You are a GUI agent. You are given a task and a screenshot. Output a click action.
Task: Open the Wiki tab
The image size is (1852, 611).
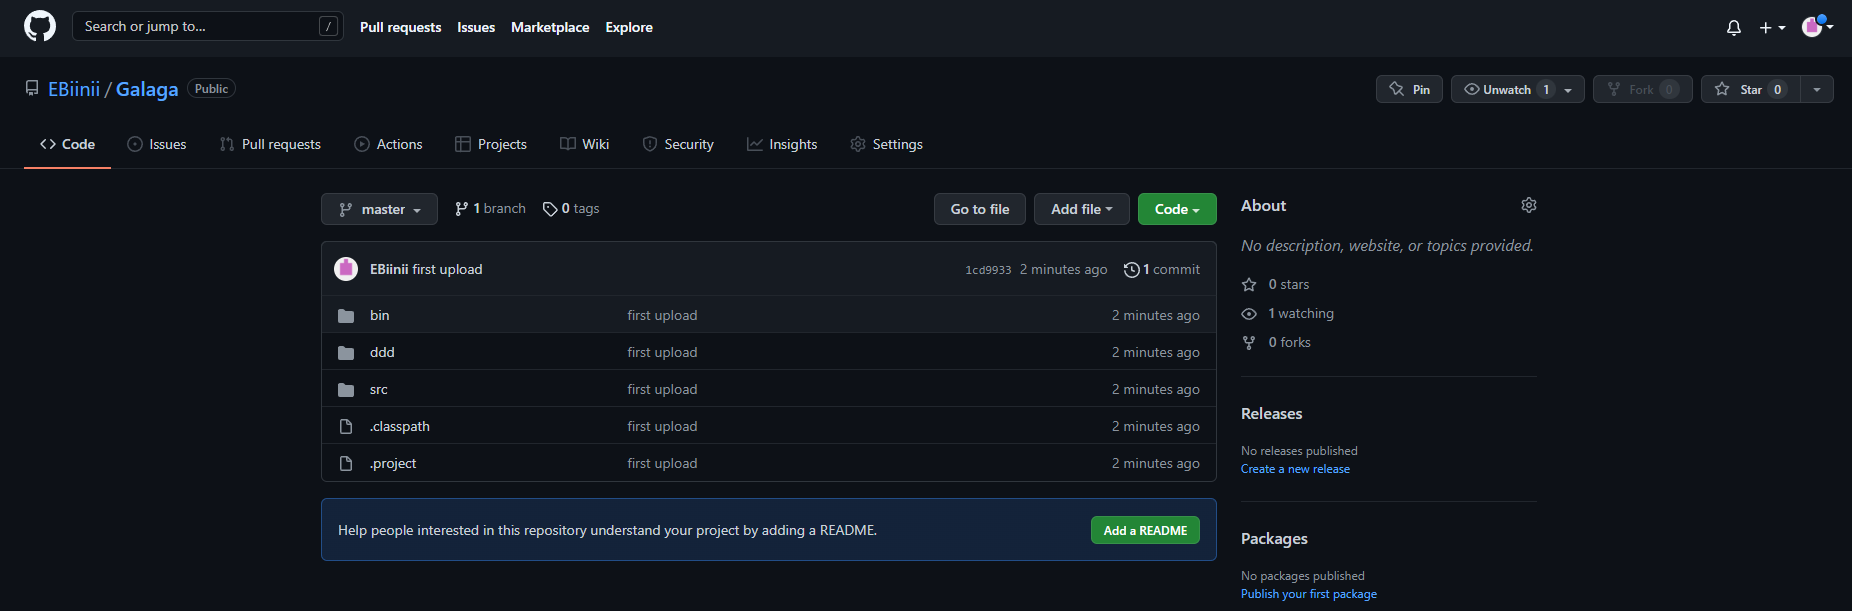tap(585, 144)
